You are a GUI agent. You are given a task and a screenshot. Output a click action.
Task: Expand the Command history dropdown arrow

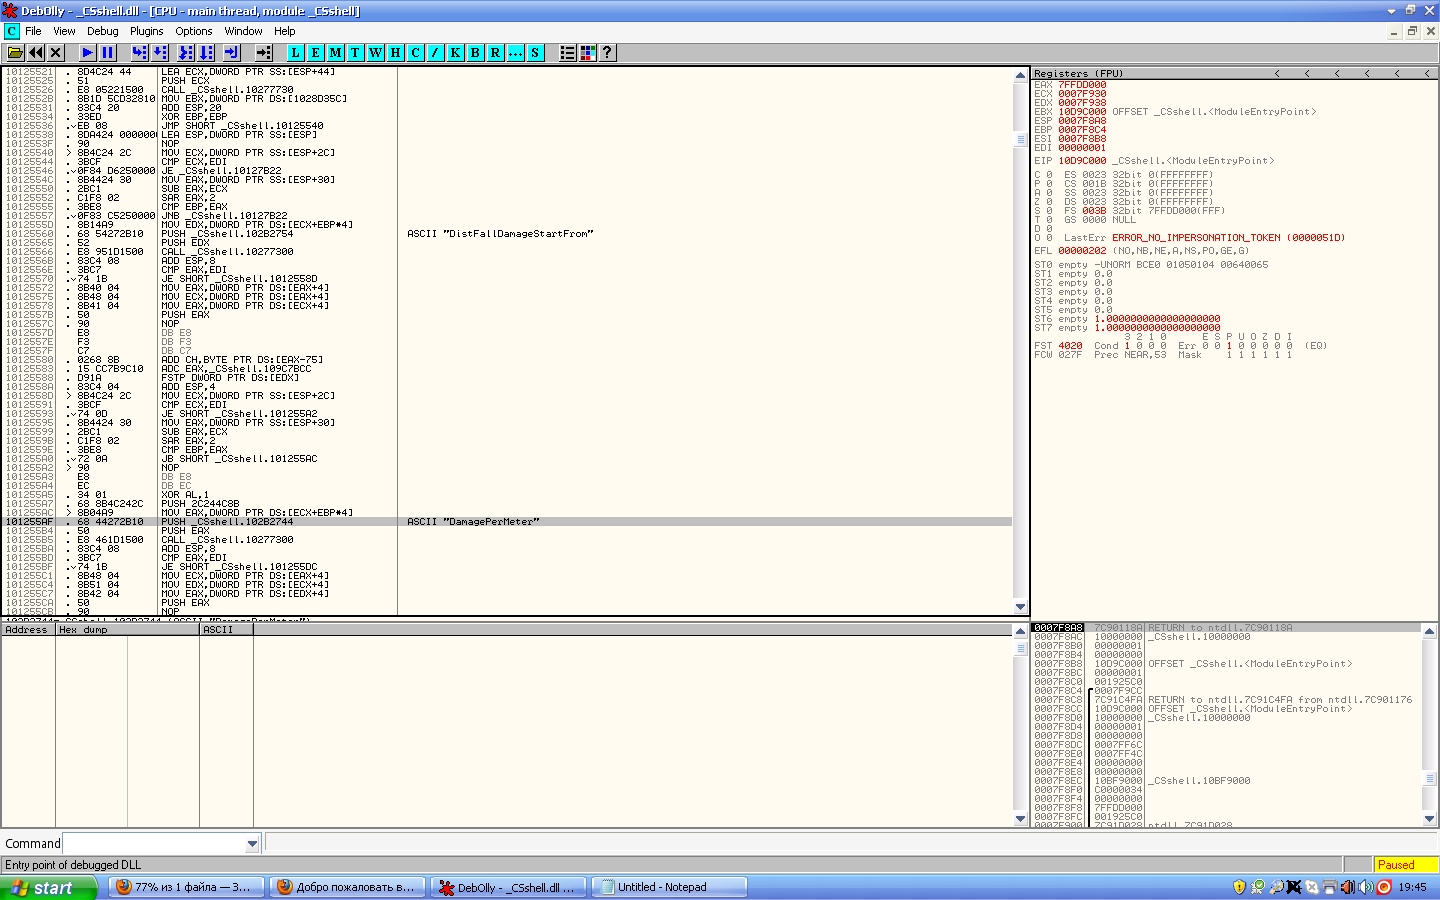252,844
